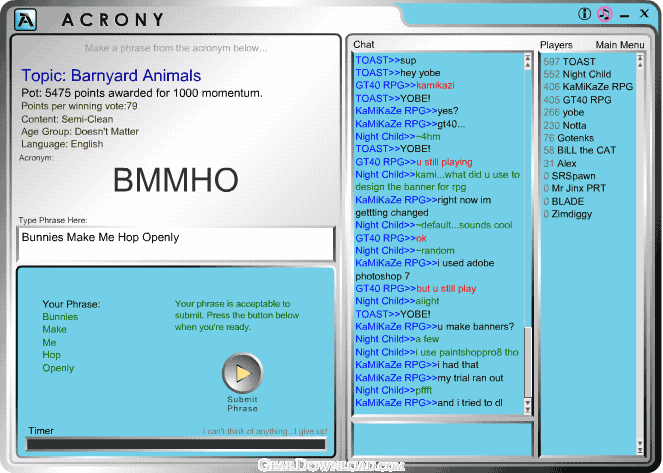The width and height of the screenshot is (663, 473).
Task: Toggle the music note sound icon
Action: point(605,14)
